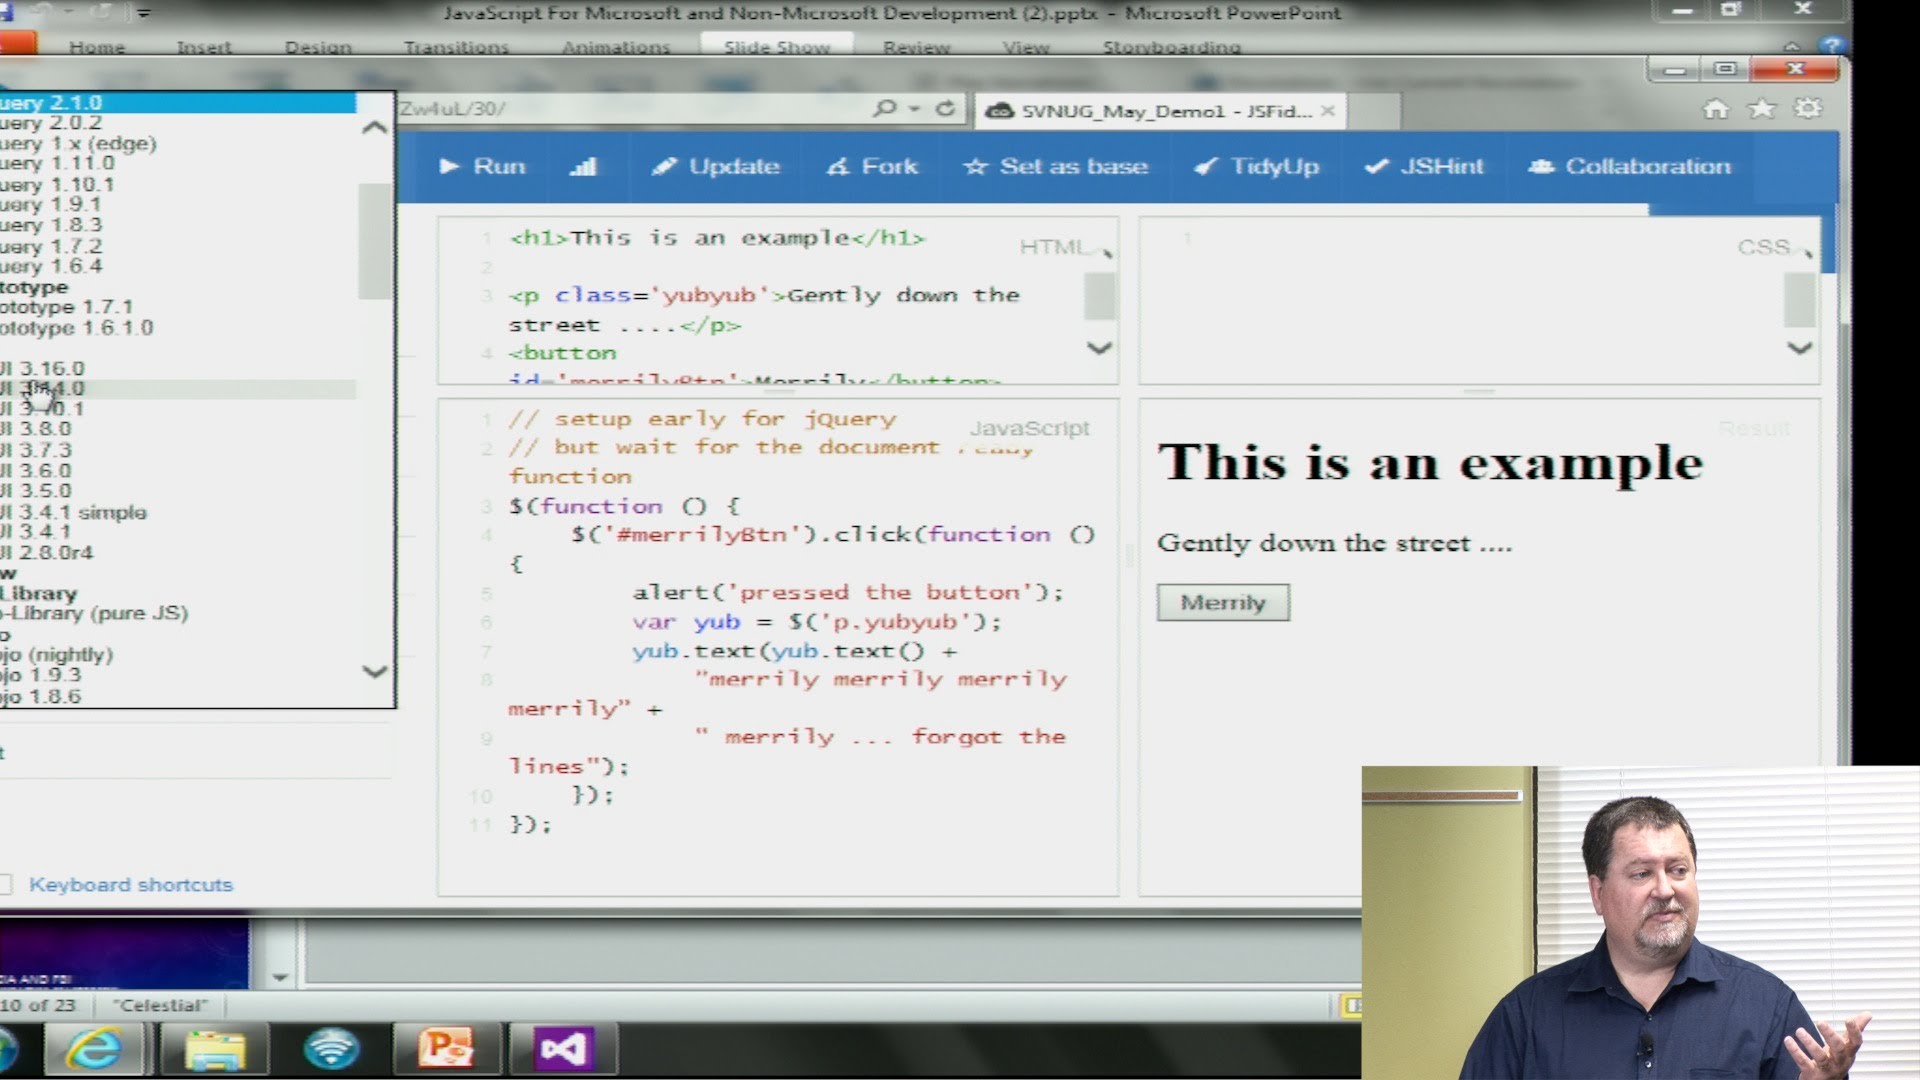Click the bar chart analytics icon
The width and height of the screenshot is (1920, 1080).
click(582, 165)
